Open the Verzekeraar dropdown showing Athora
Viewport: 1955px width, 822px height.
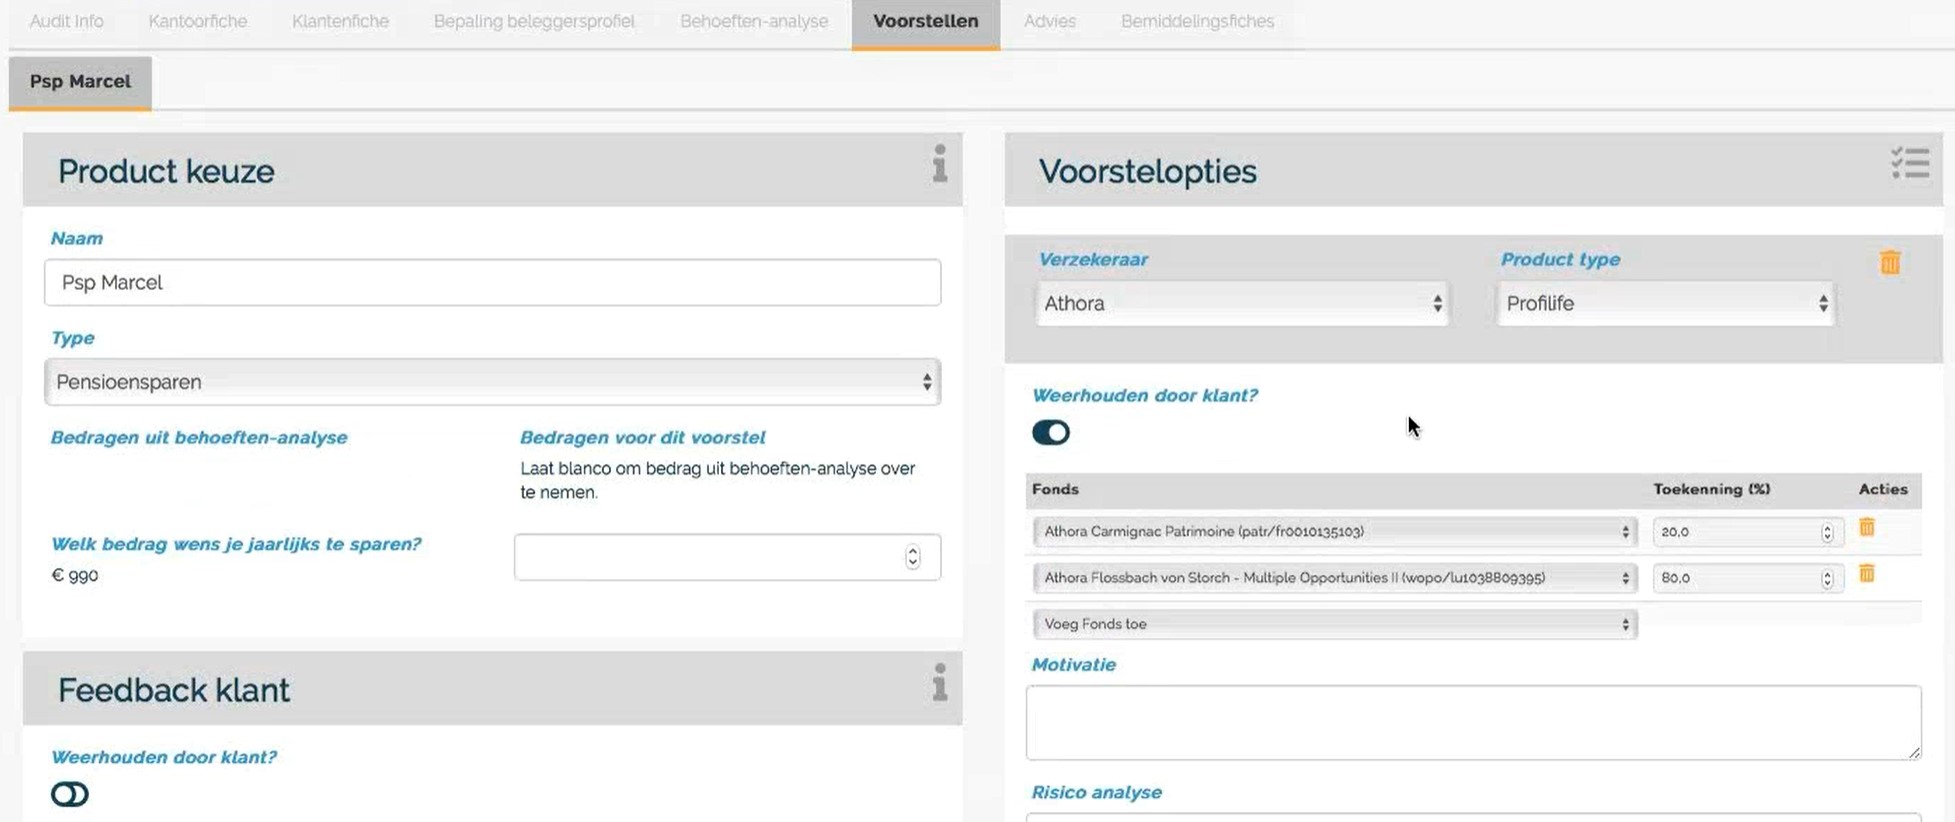(1241, 303)
